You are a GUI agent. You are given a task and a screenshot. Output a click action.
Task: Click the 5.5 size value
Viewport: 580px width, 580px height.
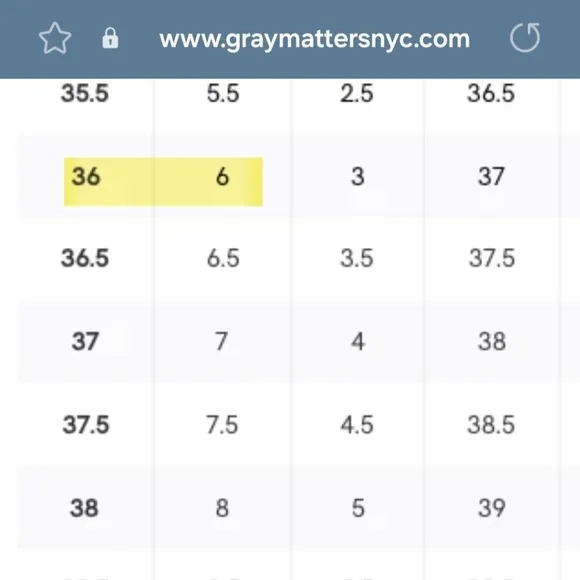tap(223, 93)
